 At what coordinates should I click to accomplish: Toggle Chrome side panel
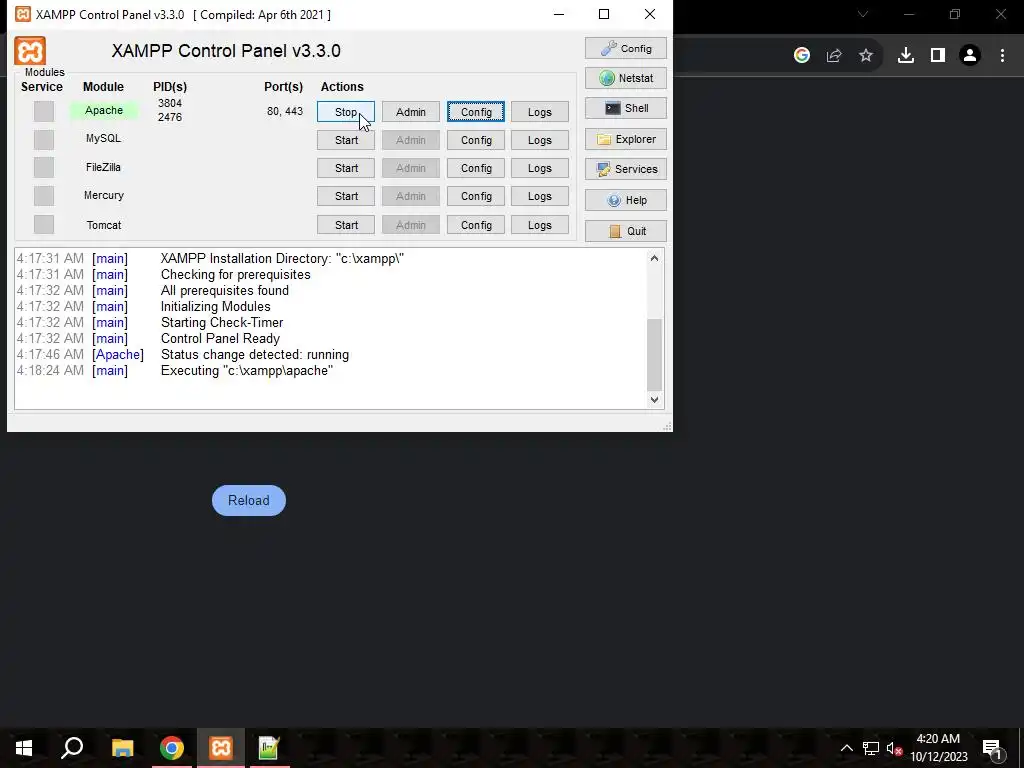pos(938,55)
